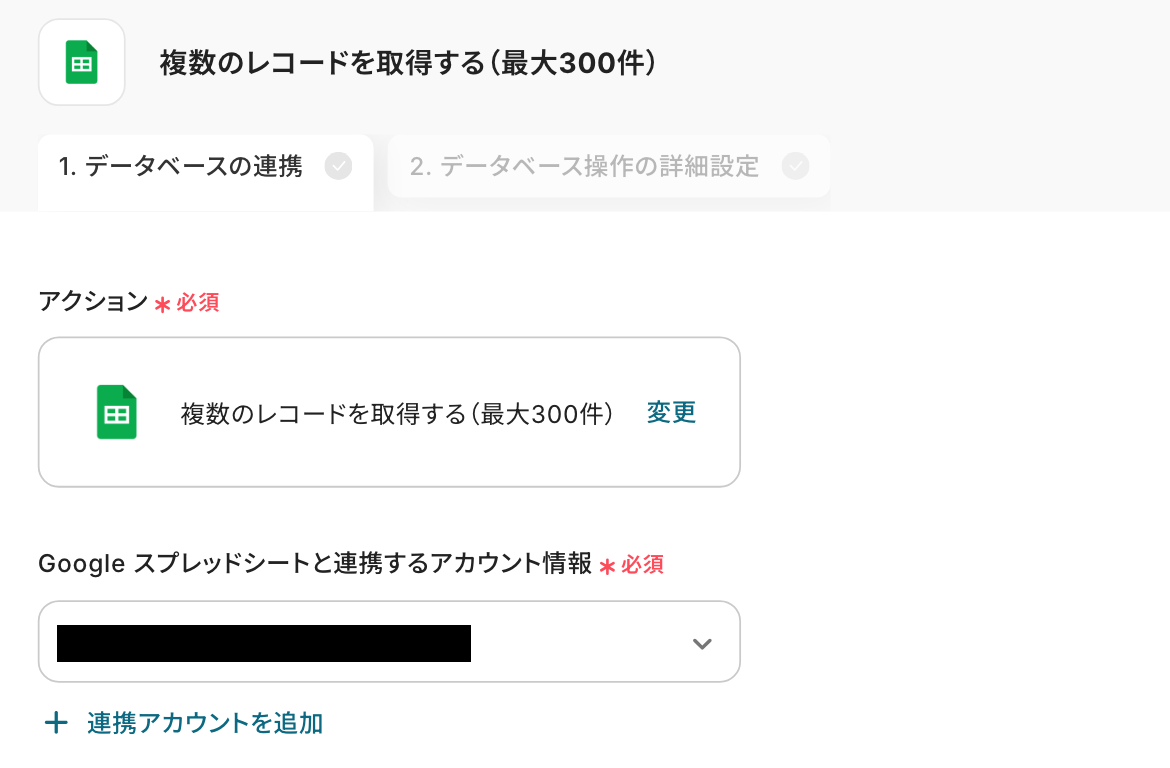Click the red asterisk next to アクション
The image size is (1170, 768).
click(162, 304)
